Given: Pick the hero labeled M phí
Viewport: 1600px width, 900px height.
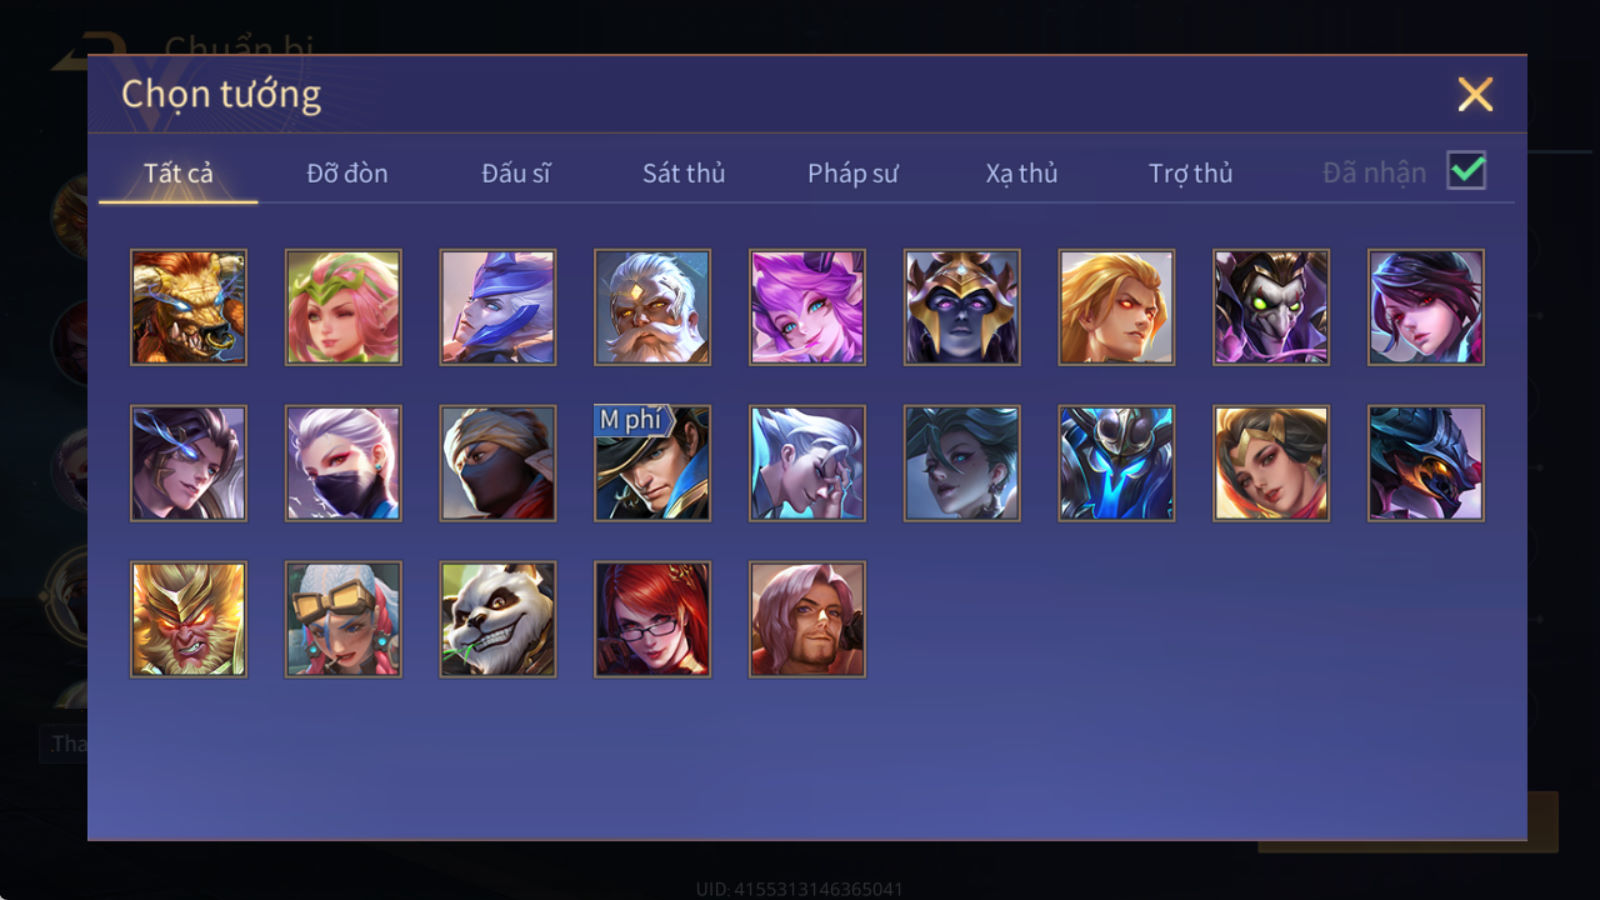Looking at the screenshot, I should [652, 463].
